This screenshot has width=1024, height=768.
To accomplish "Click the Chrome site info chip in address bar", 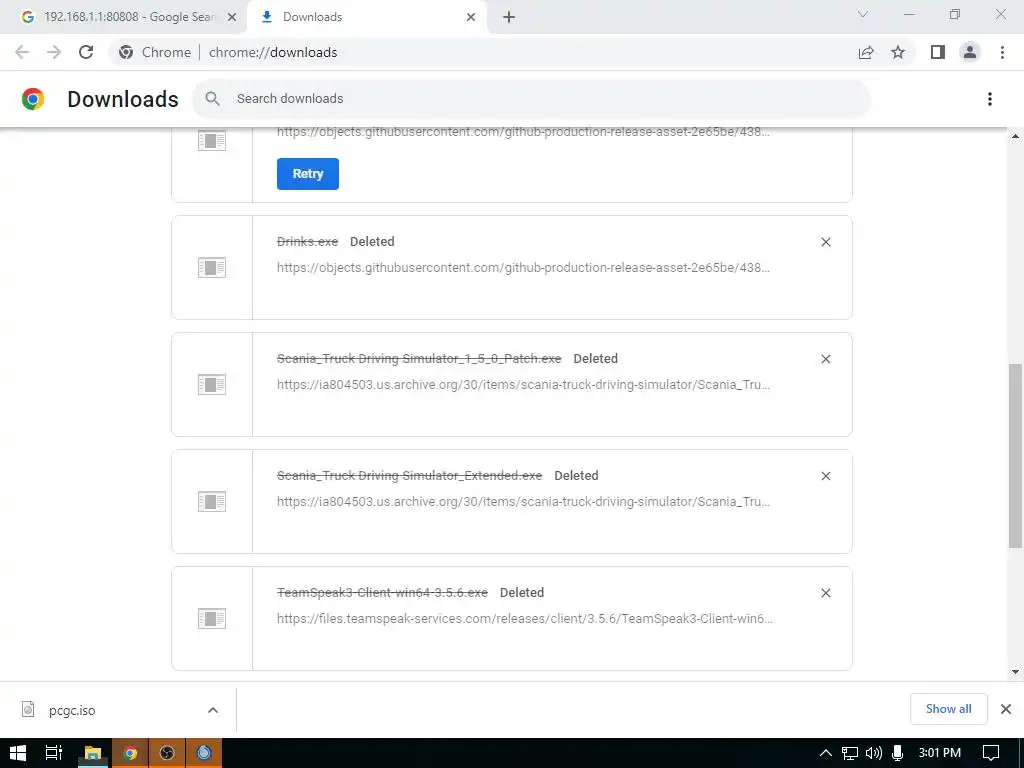I will pyautogui.click(x=155, y=52).
